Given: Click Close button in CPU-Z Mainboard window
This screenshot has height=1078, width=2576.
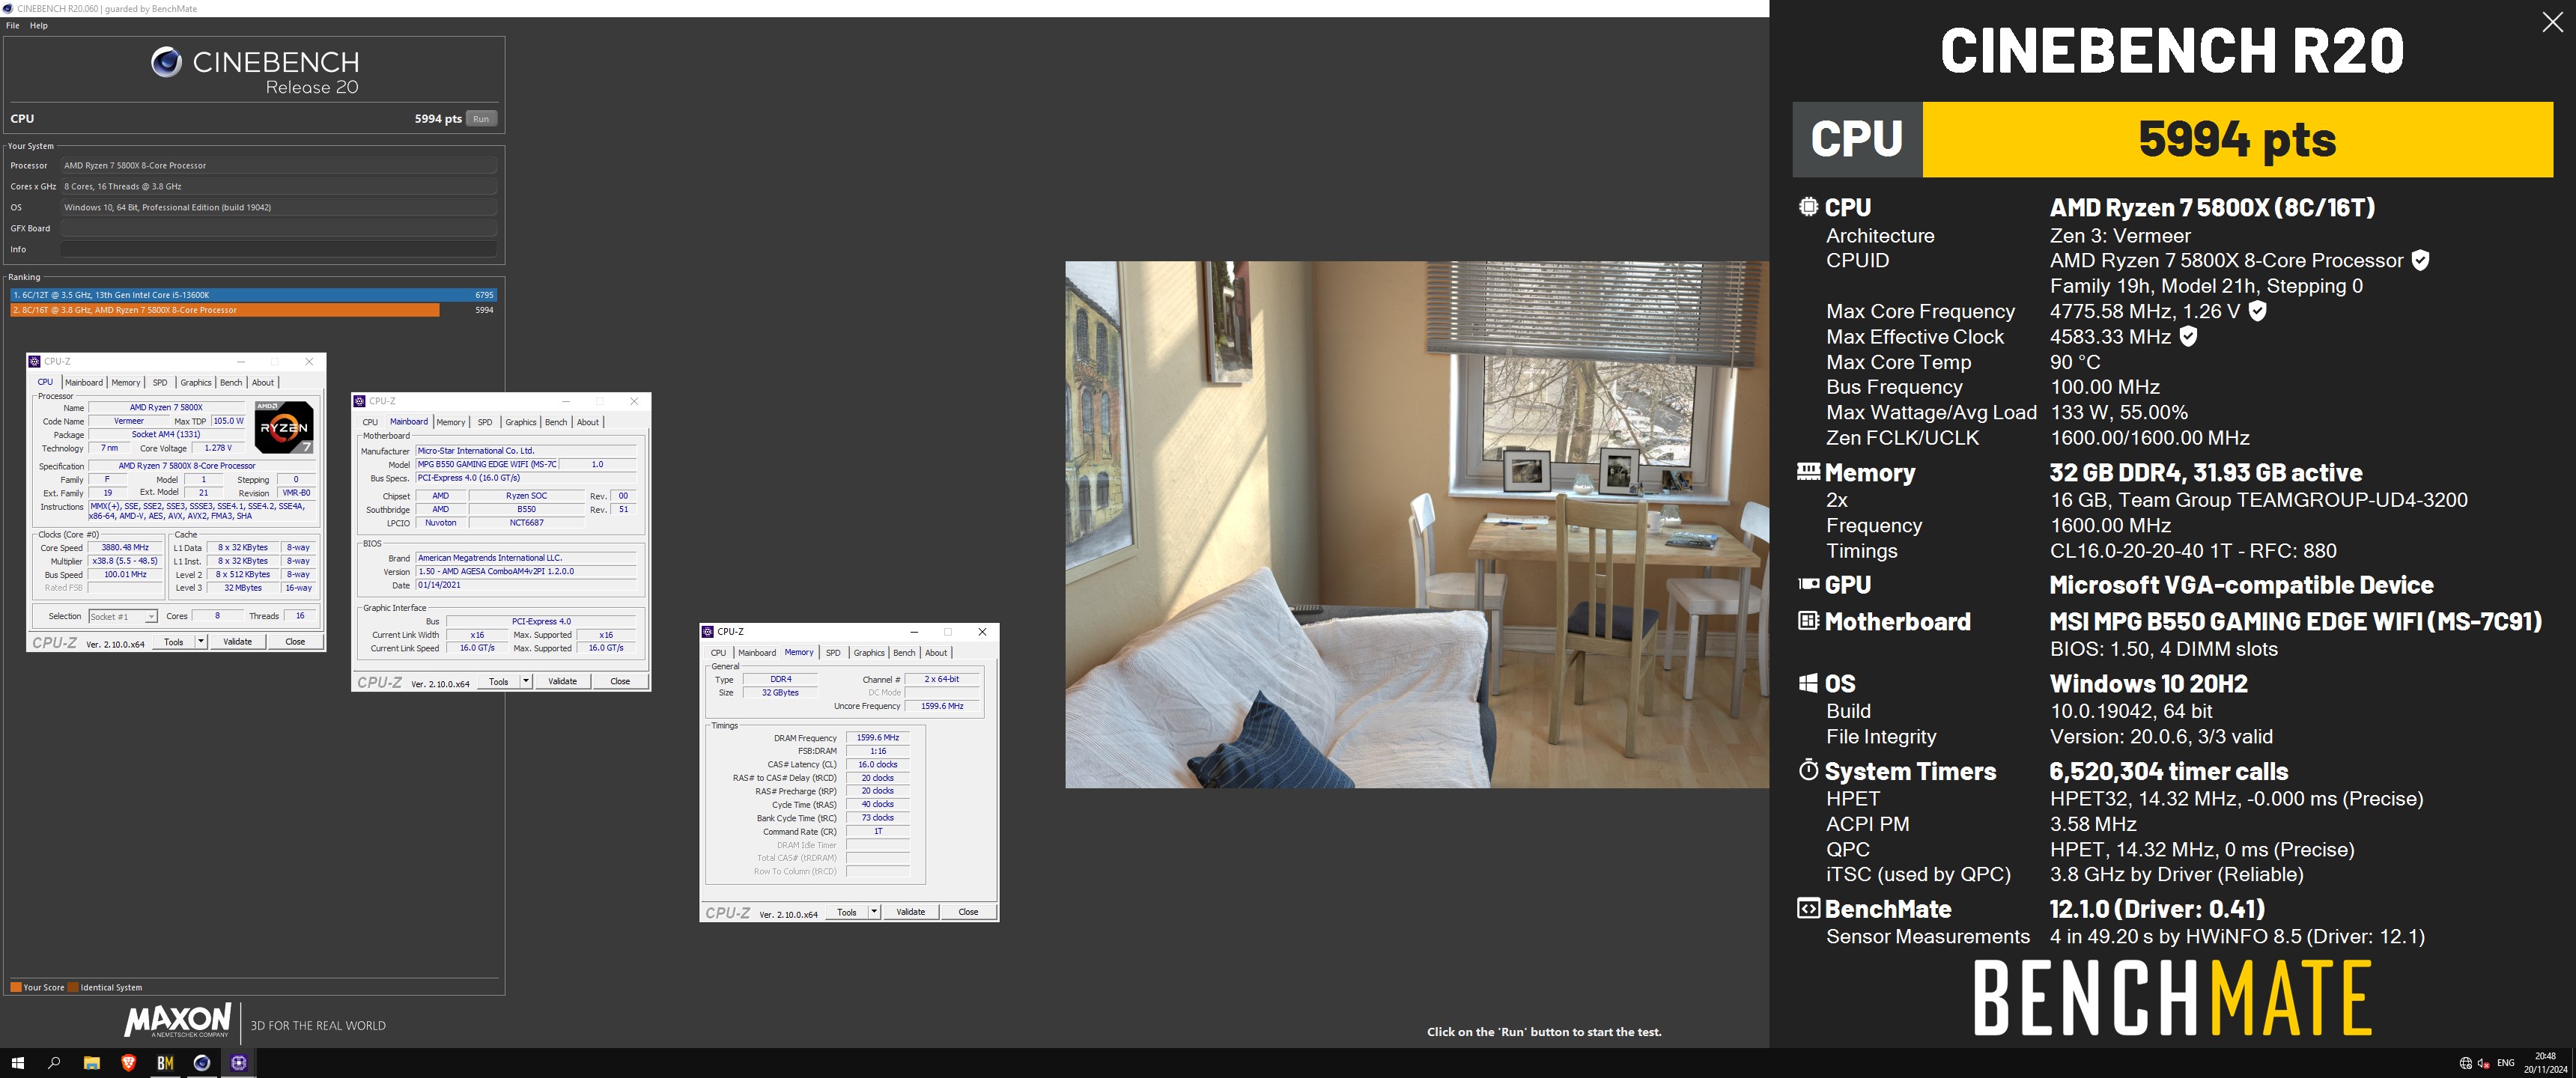Looking at the screenshot, I should pyautogui.click(x=620, y=682).
